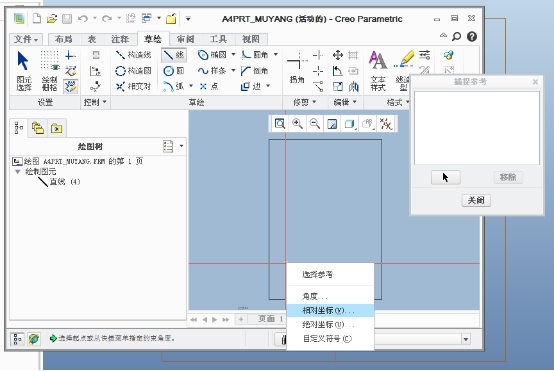Select the chamfer (倒角) tool
The height and width of the screenshot is (371, 554).
tap(254, 71)
